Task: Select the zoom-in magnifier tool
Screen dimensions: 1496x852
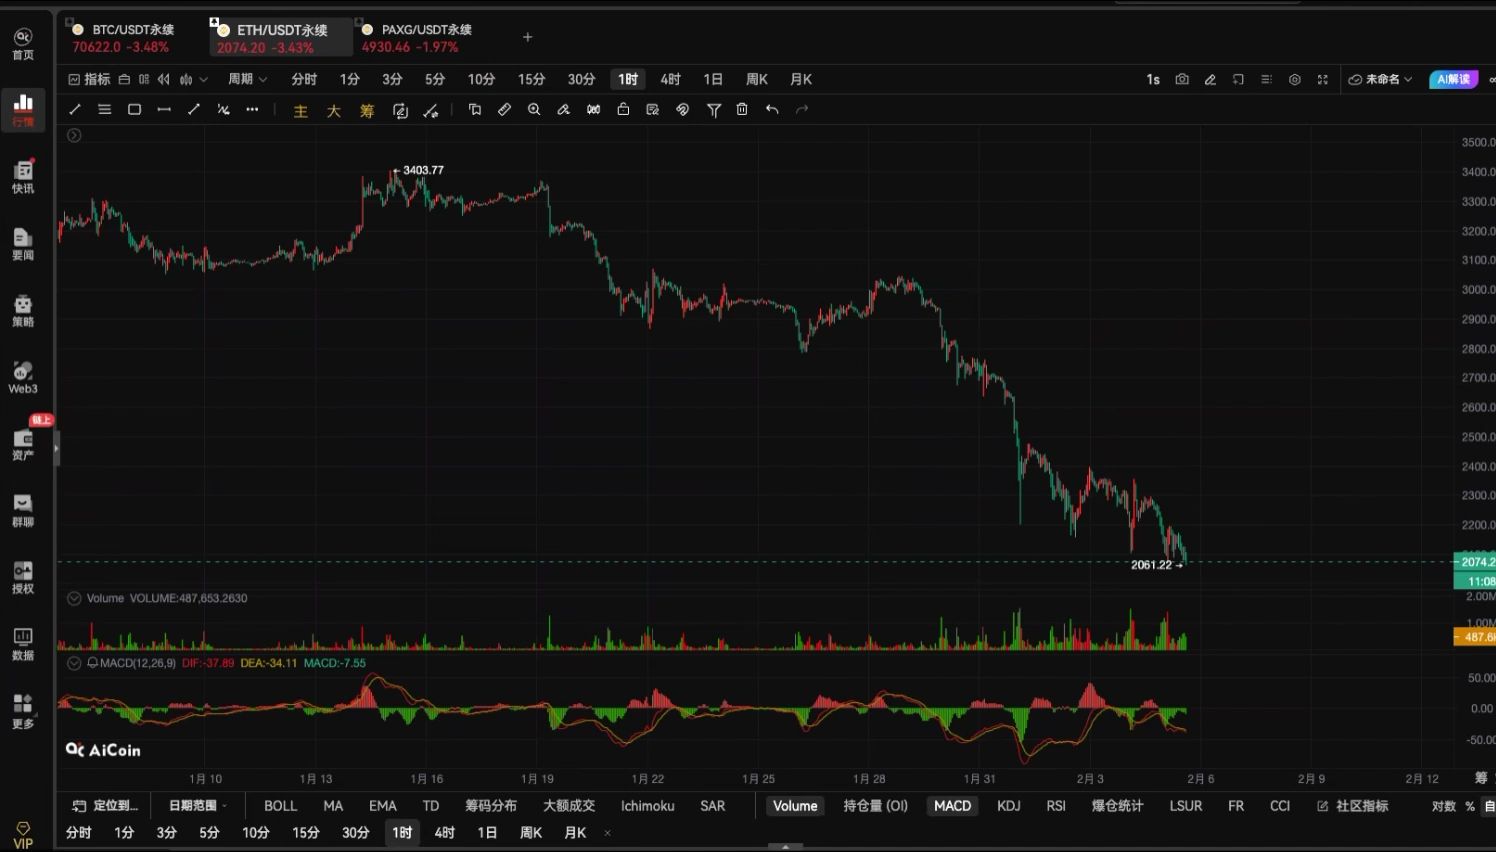Action: 534,110
